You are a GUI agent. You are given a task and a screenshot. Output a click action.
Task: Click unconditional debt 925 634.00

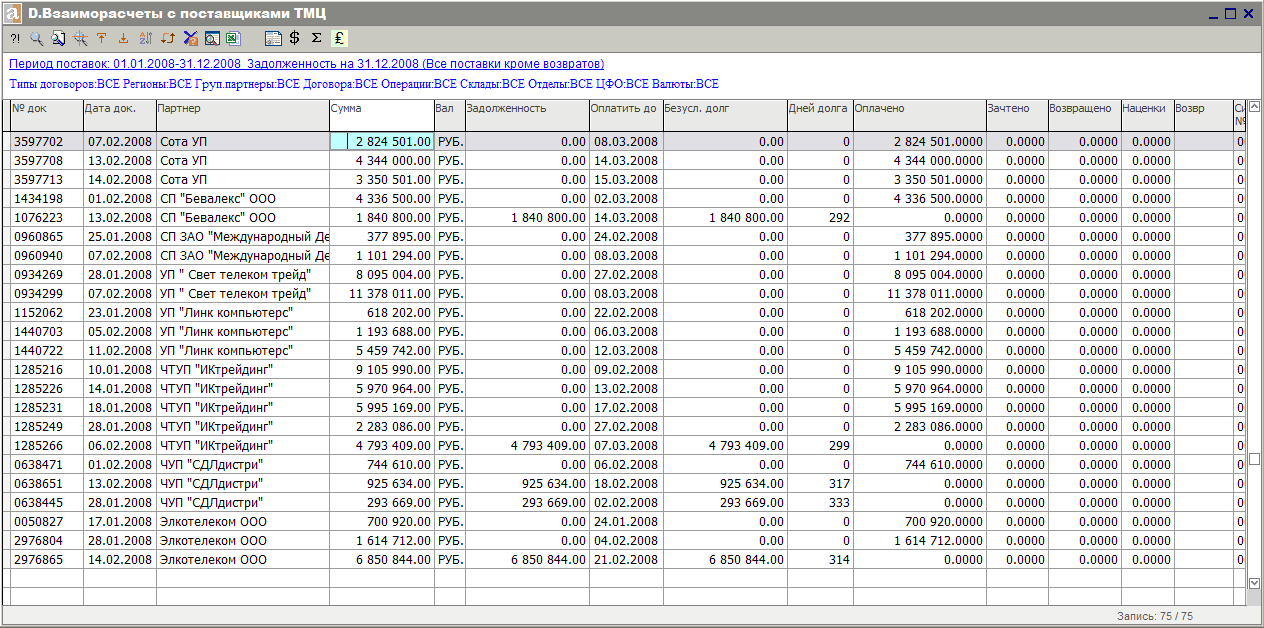coord(725,484)
